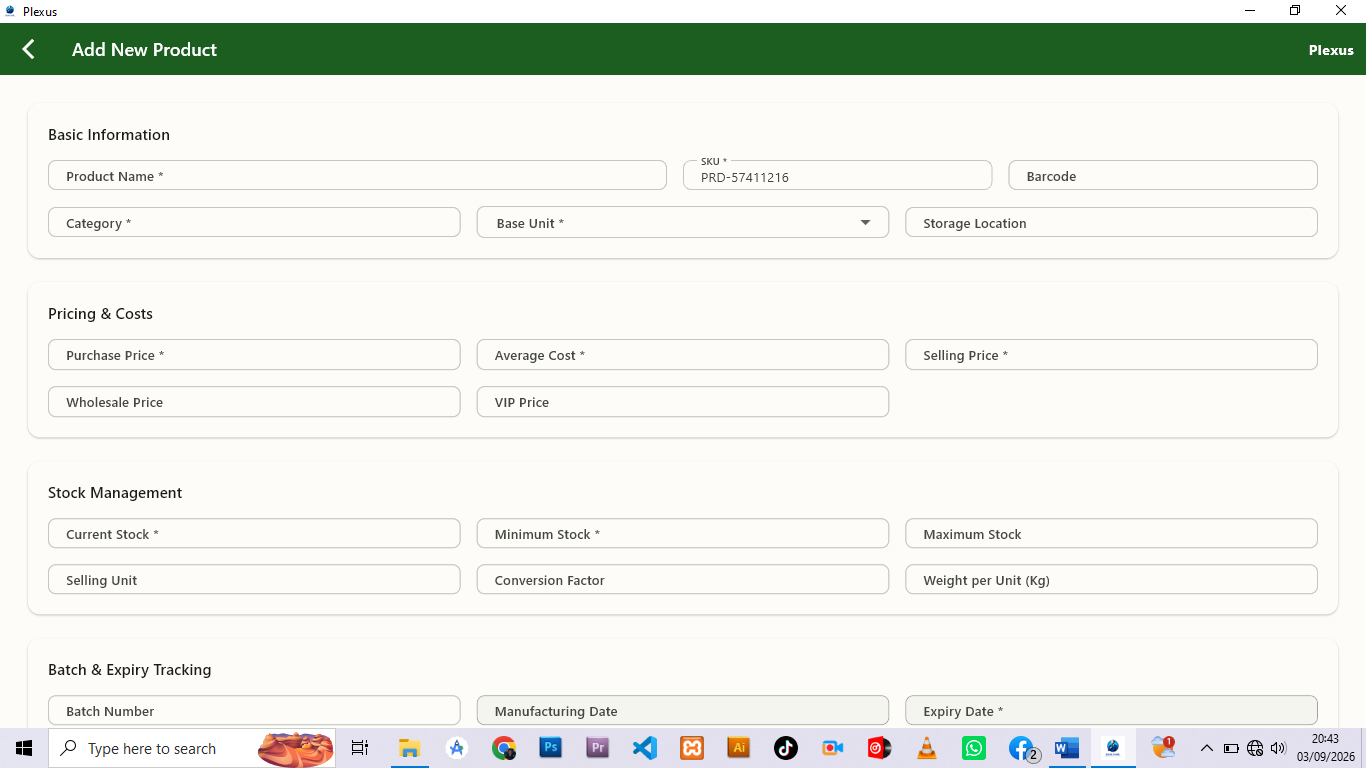This screenshot has width=1366, height=768.
Task: Click the Wholesale Price field
Action: click(x=254, y=401)
